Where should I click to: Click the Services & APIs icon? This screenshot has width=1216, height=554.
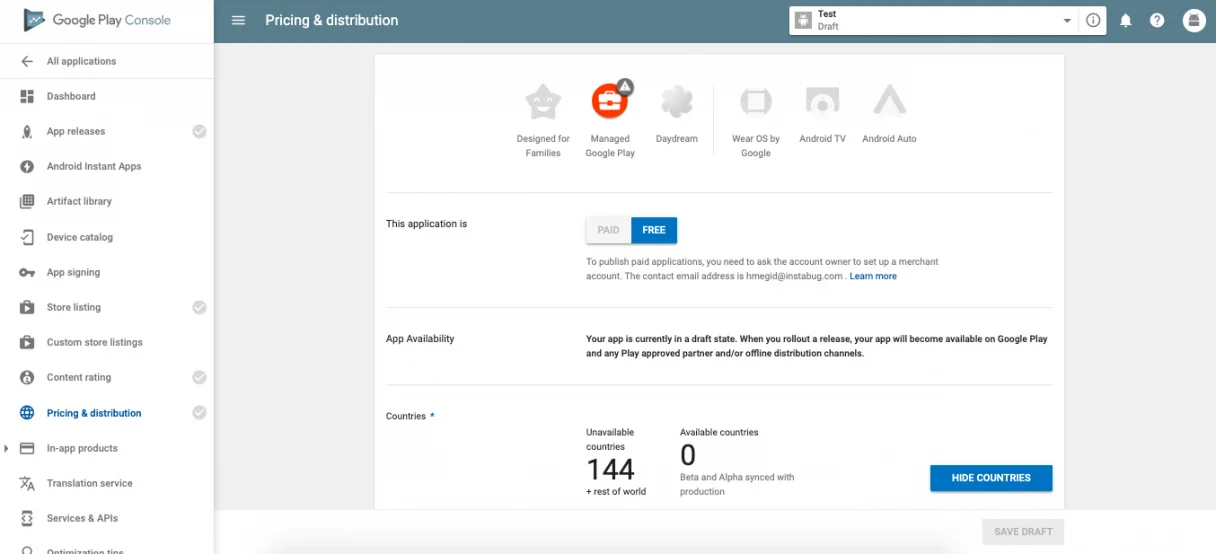[27, 518]
